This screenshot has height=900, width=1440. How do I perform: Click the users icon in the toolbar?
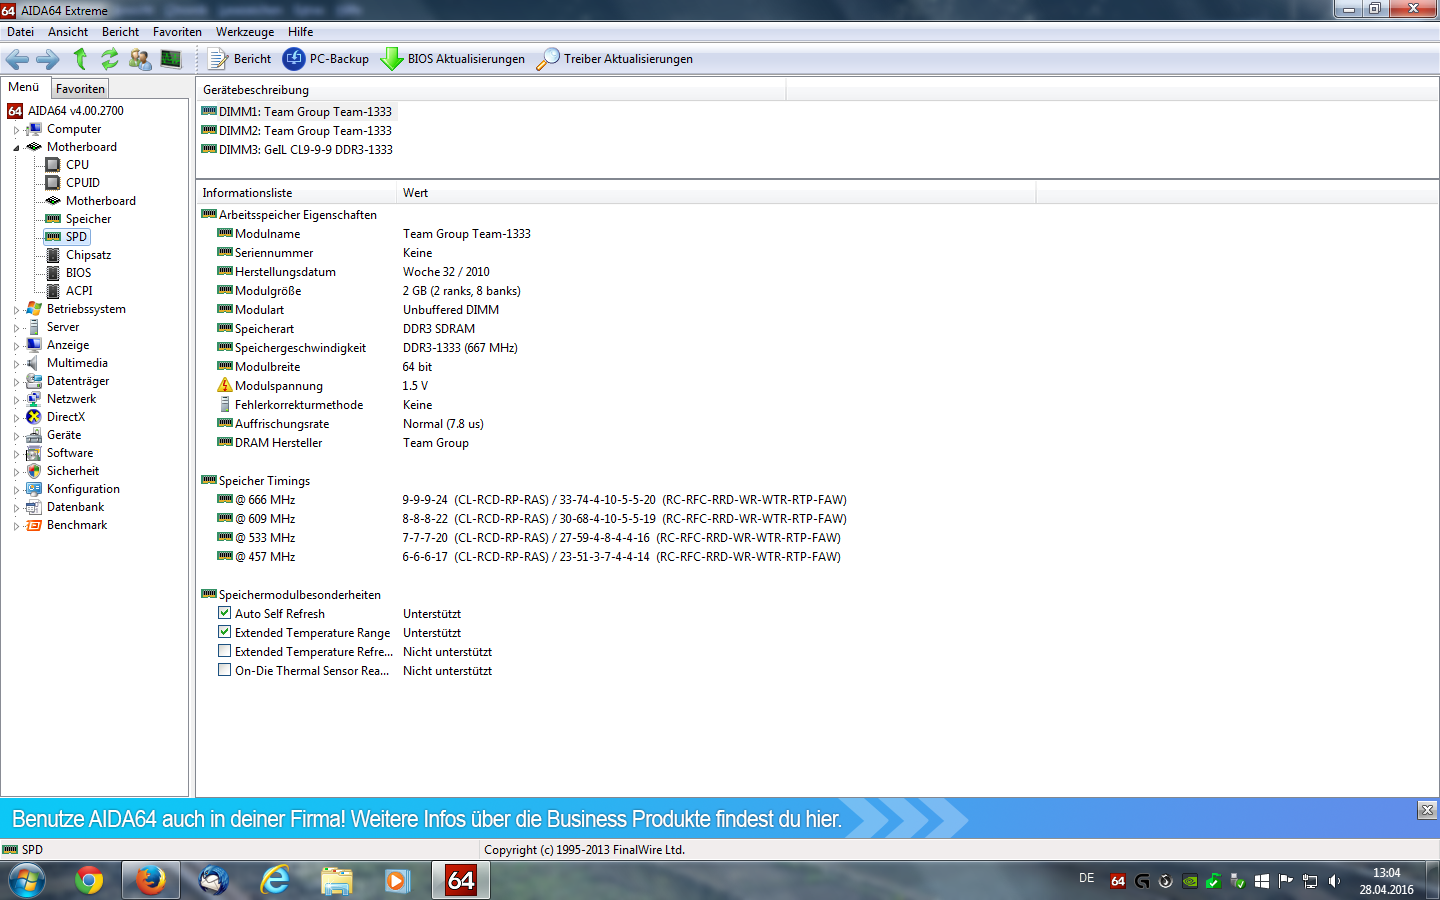(x=140, y=59)
